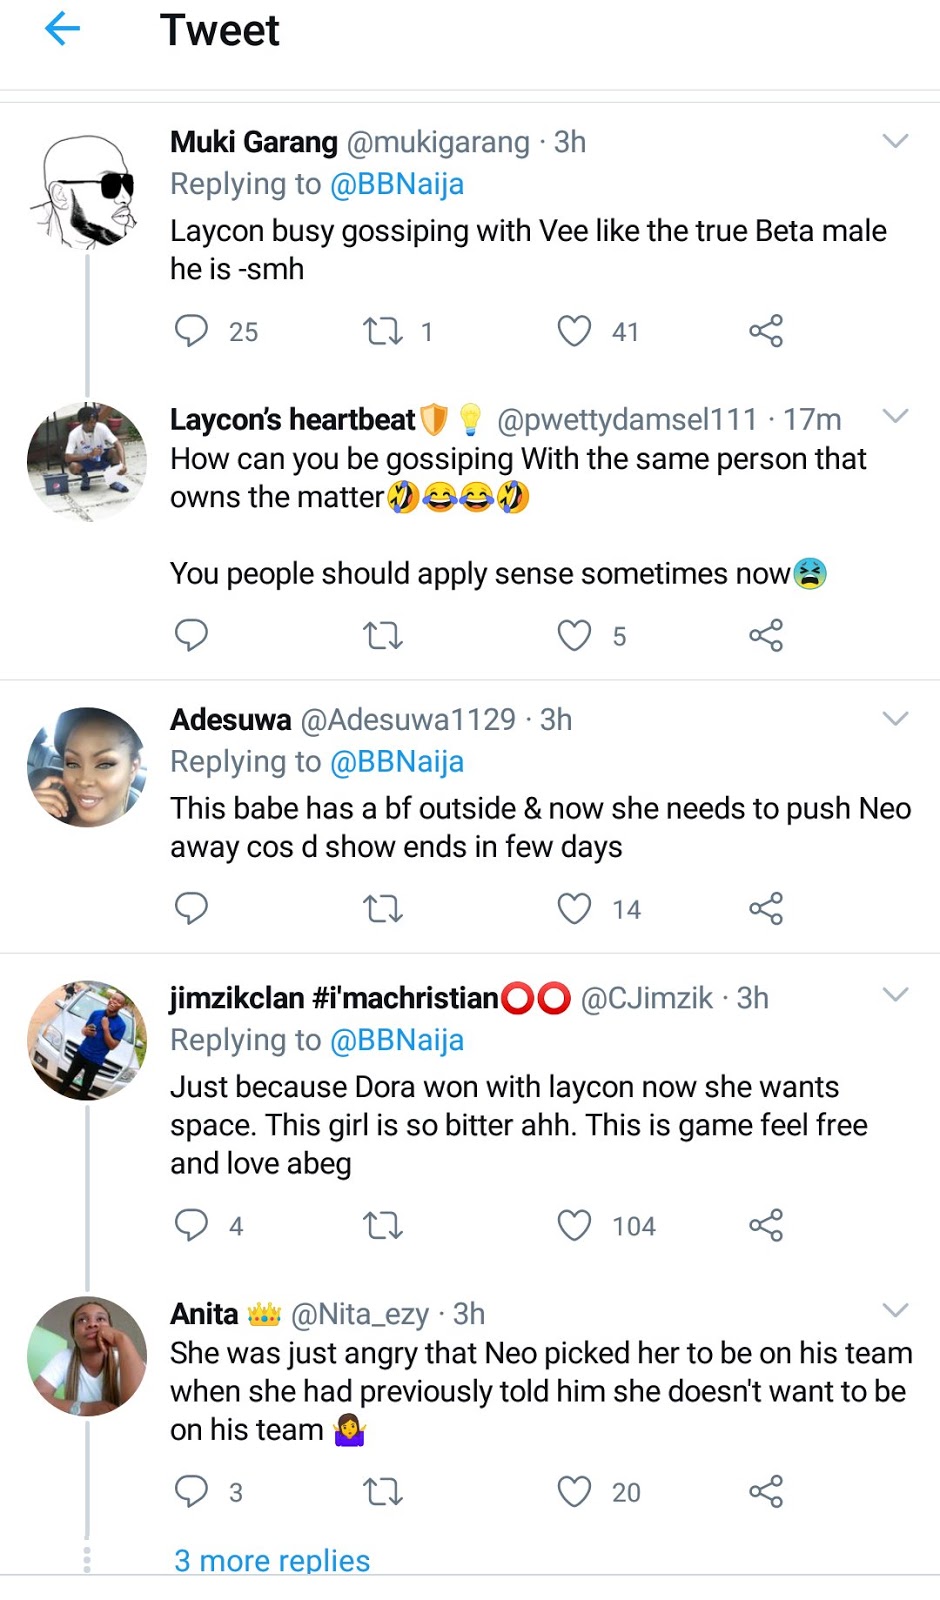Share the tweet by Adesuwa
940x1600 pixels.
pyautogui.click(x=766, y=909)
